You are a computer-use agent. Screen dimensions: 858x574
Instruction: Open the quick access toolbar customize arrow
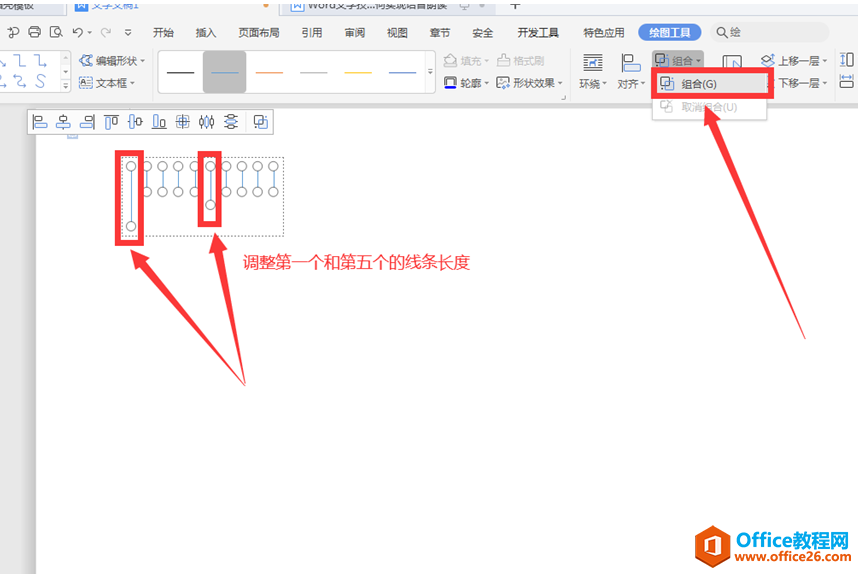pyautogui.click(x=128, y=33)
